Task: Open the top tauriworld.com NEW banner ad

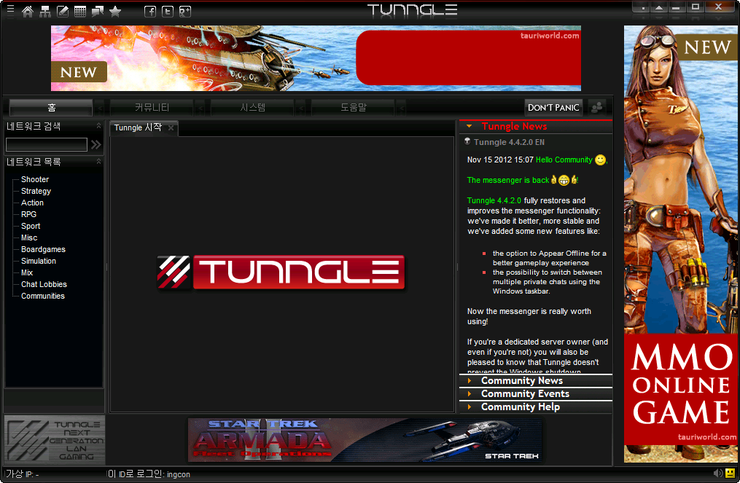Action: (316, 58)
